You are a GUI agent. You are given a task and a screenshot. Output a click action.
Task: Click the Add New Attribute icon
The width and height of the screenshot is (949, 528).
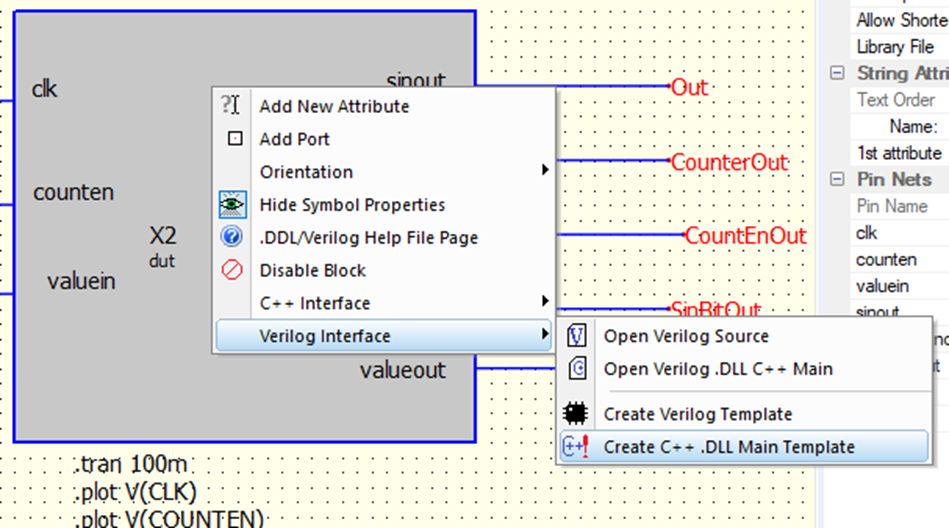coord(231,105)
